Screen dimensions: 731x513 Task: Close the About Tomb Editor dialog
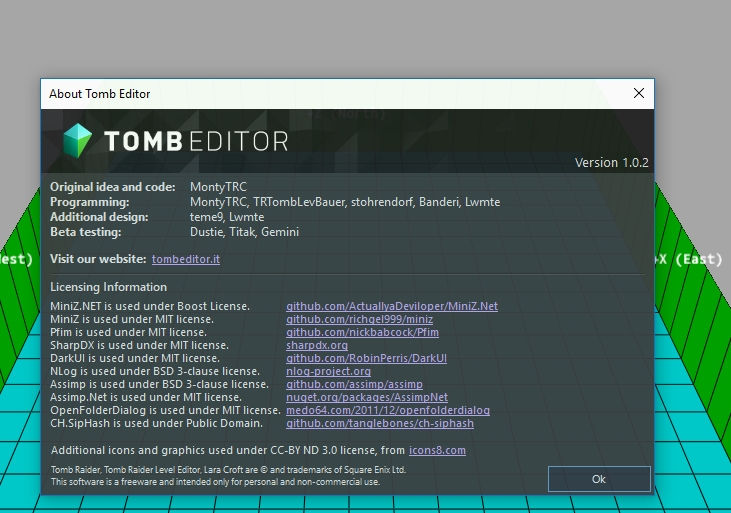pos(639,93)
